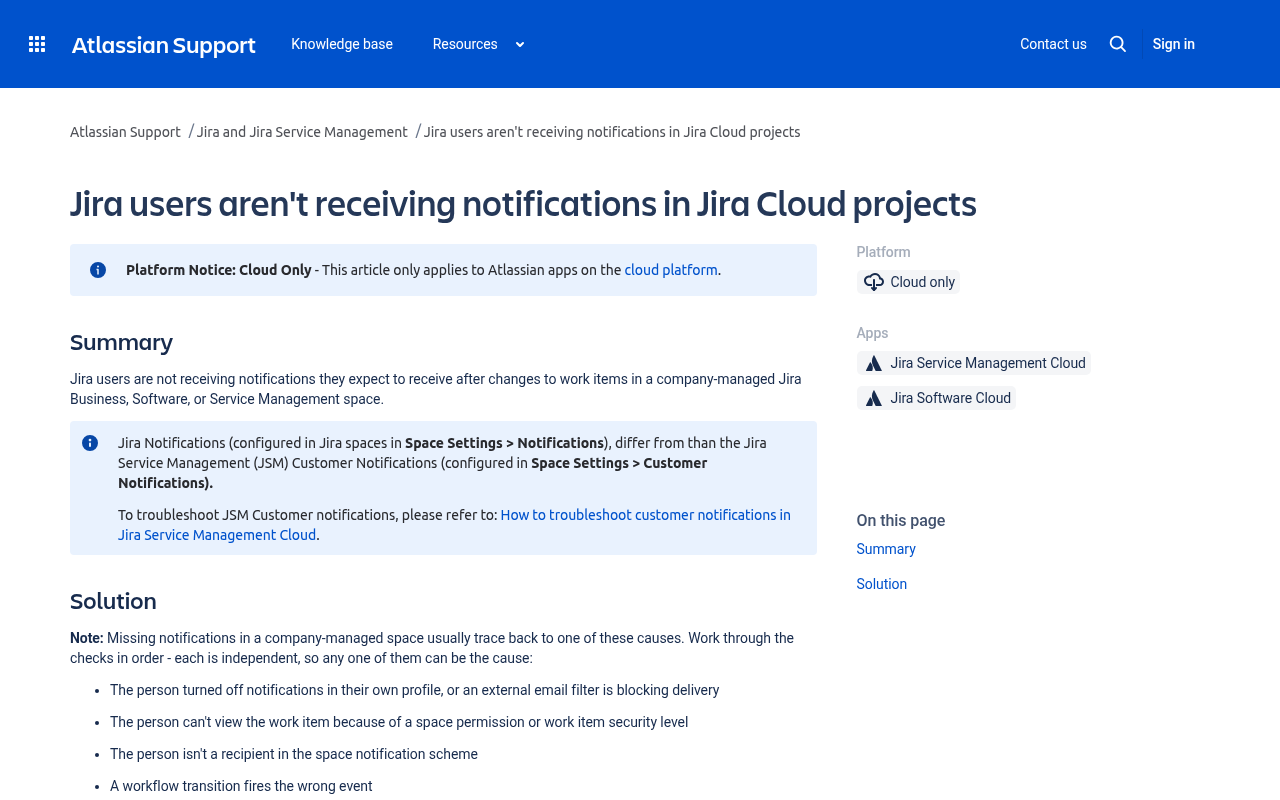The height and width of the screenshot is (800, 1280).
Task: Click the info icon in Jira Notifications panel
Action: (90, 443)
